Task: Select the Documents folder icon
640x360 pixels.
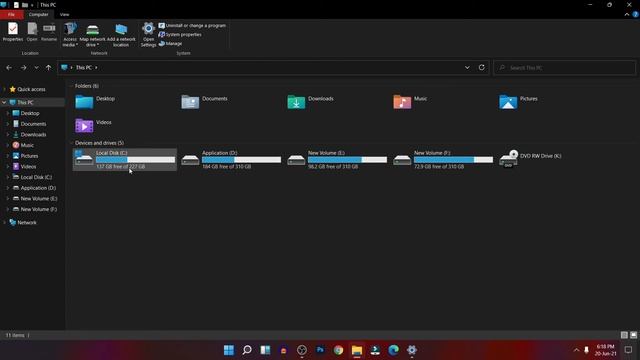Action: tap(190, 102)
